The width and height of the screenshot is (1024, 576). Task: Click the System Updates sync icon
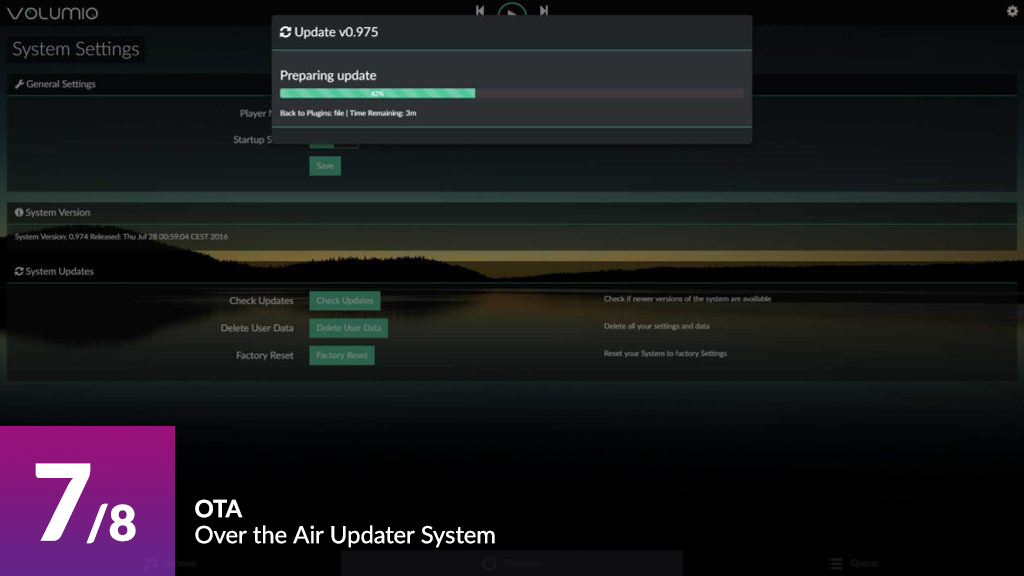point(19,272)
